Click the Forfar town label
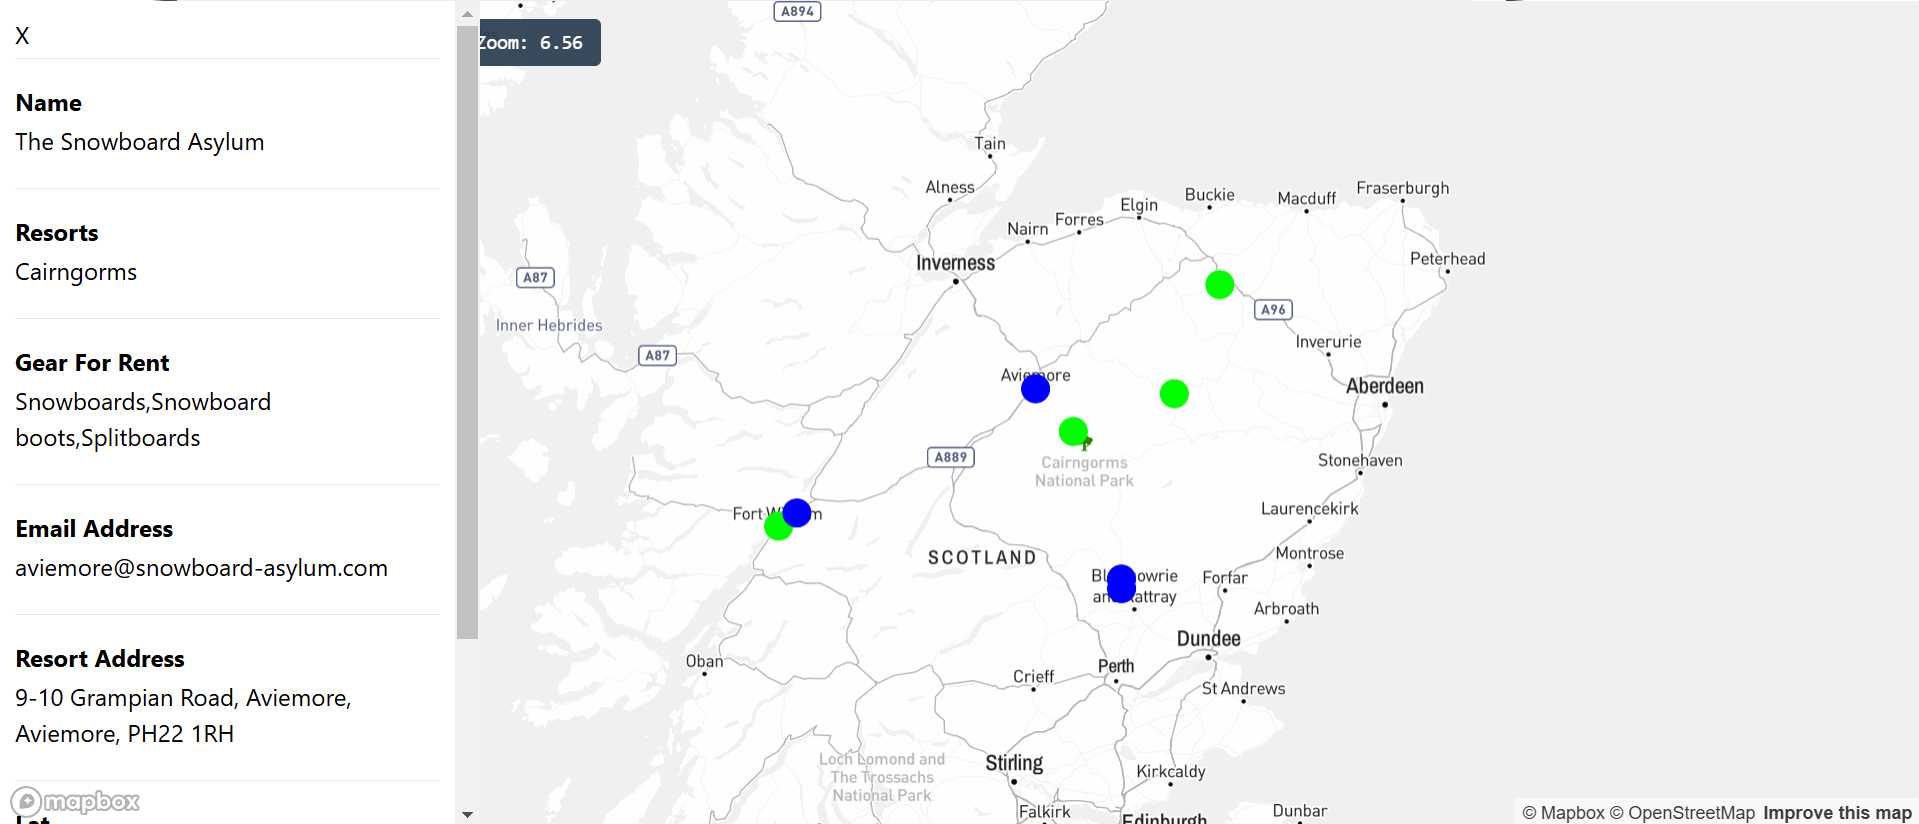1919x824 pixels. 1225,578
